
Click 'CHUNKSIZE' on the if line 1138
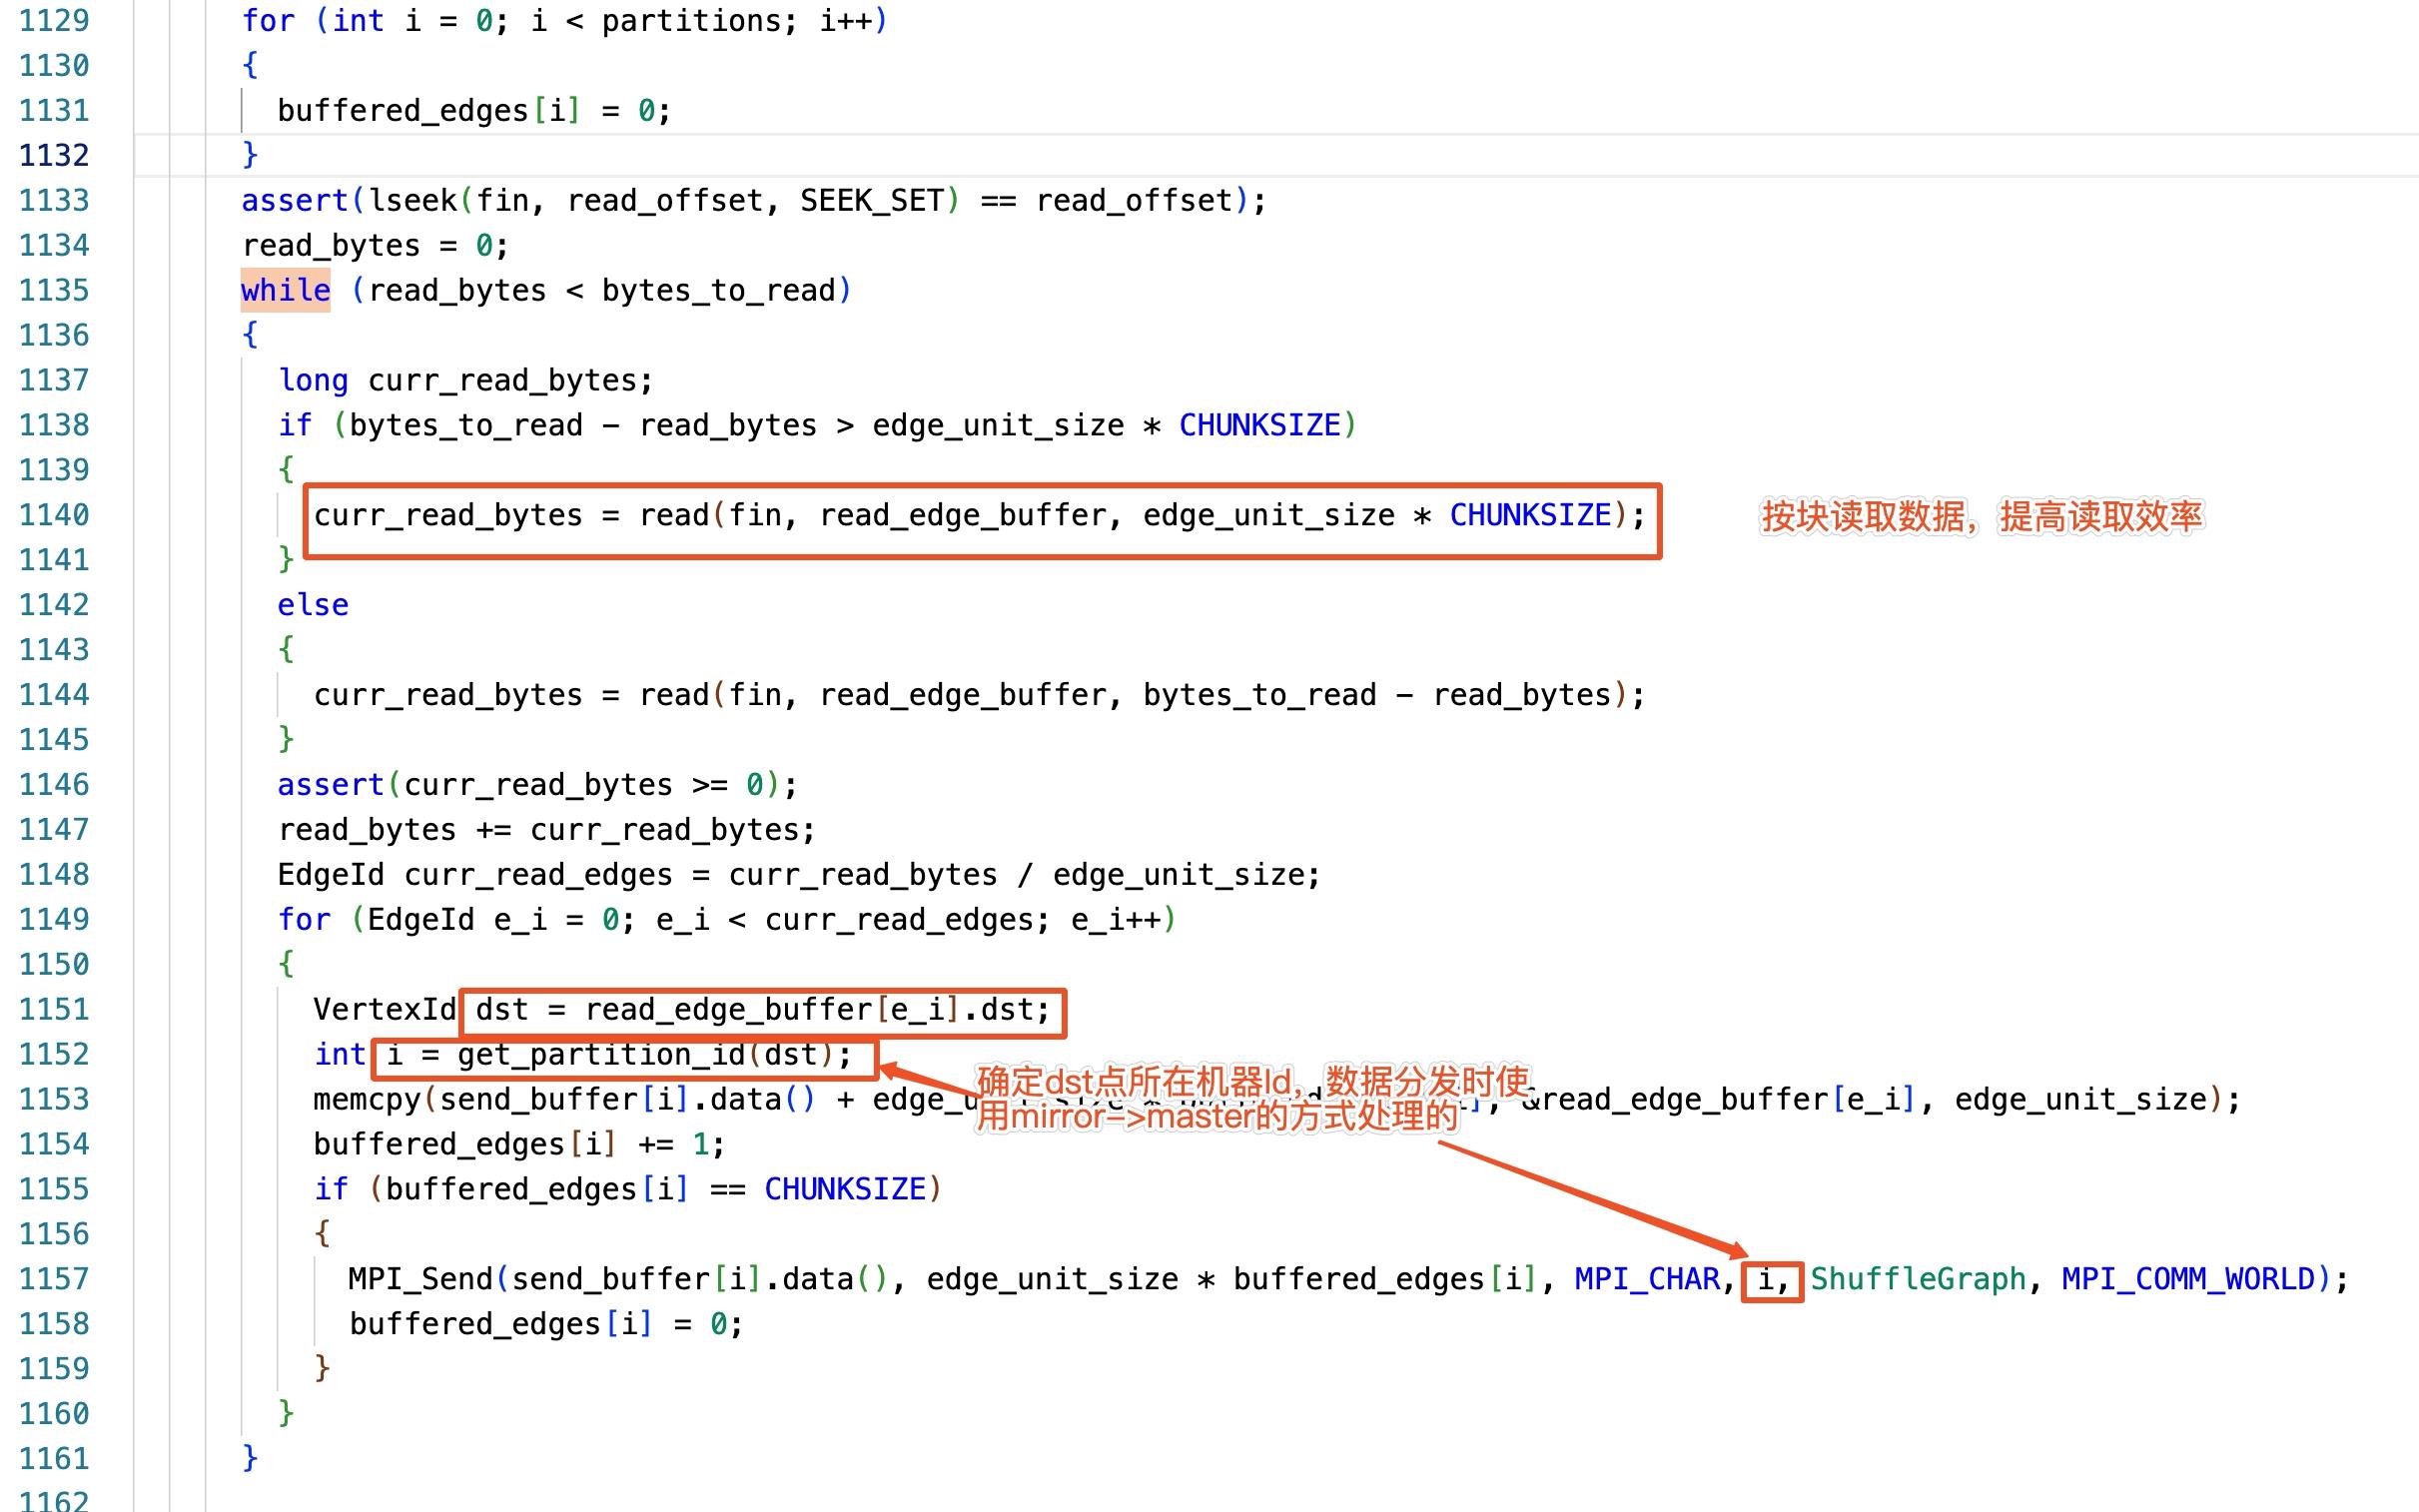click(x=1259, y=425)
